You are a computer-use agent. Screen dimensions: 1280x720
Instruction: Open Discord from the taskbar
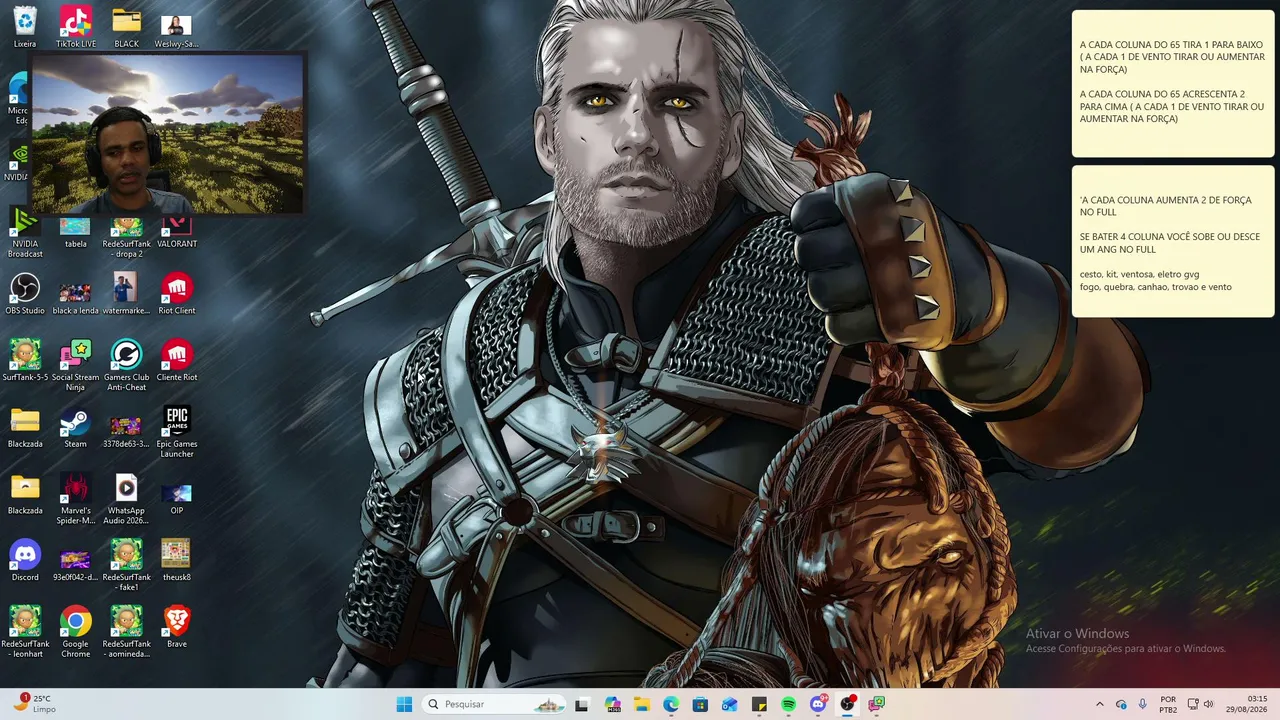tap(818, 704)
